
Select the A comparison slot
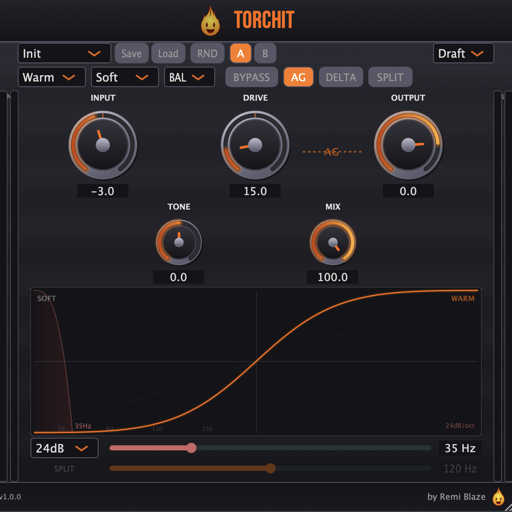pos(240,53)
